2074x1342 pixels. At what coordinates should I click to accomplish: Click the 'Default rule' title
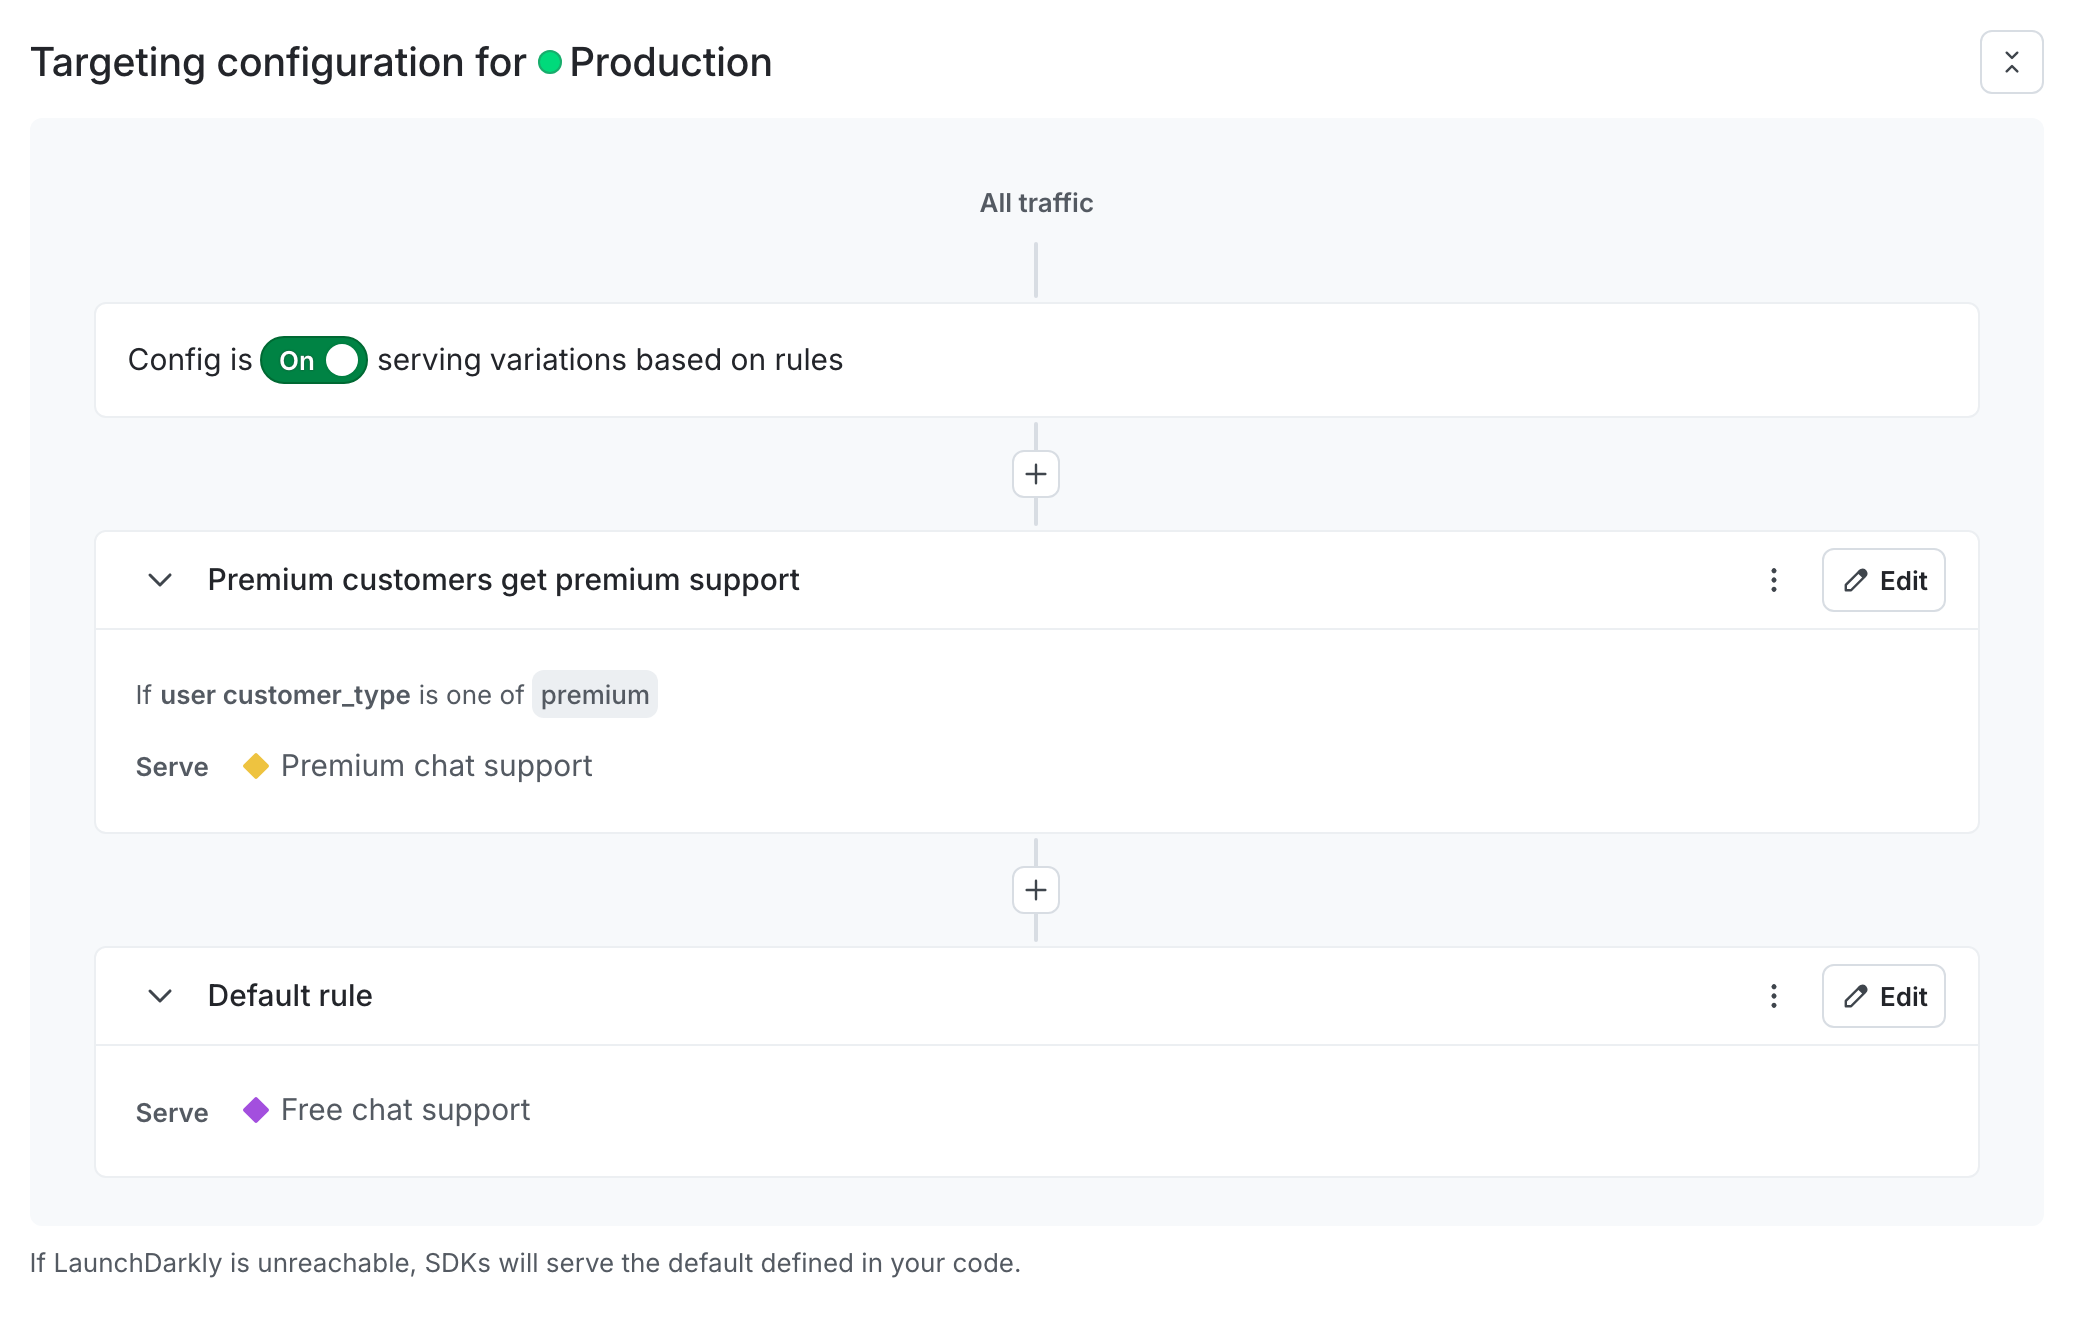coord(290,996)
